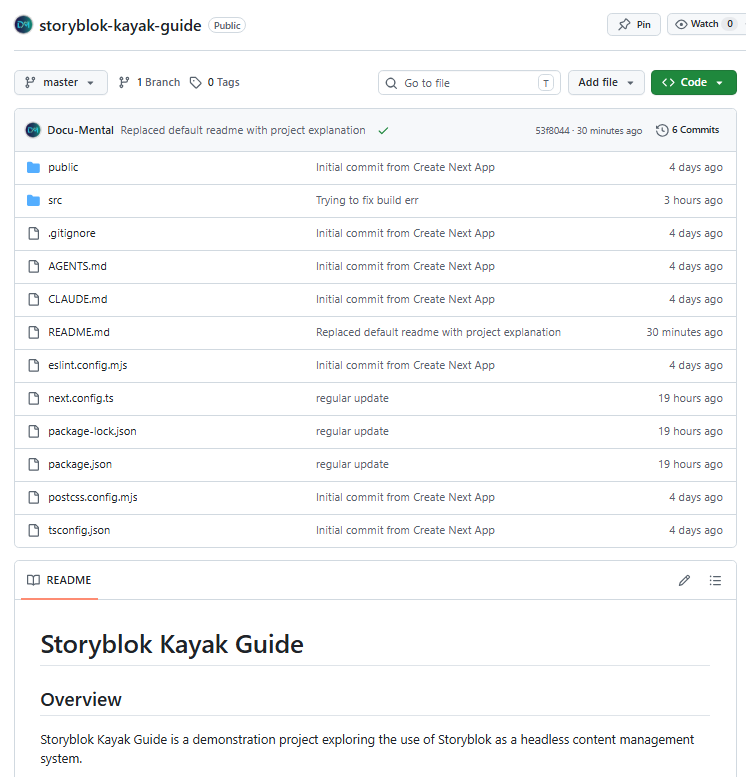Open the CLAUDE.md file

78,299
